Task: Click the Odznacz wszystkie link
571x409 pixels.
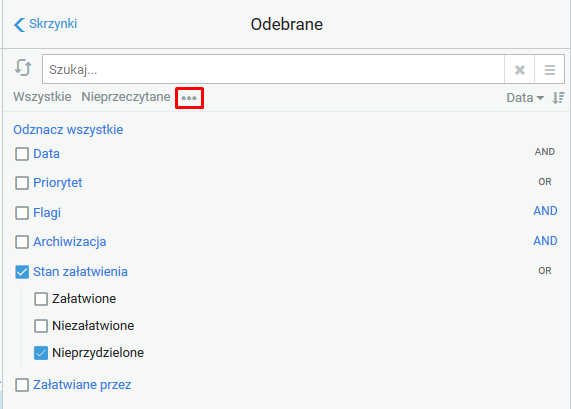Action: tap(68, 130)
